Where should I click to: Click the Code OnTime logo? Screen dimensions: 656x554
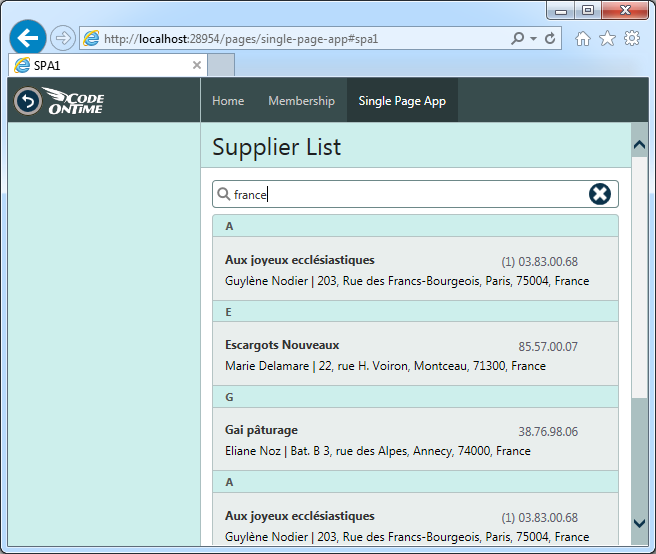click(74, 101)
